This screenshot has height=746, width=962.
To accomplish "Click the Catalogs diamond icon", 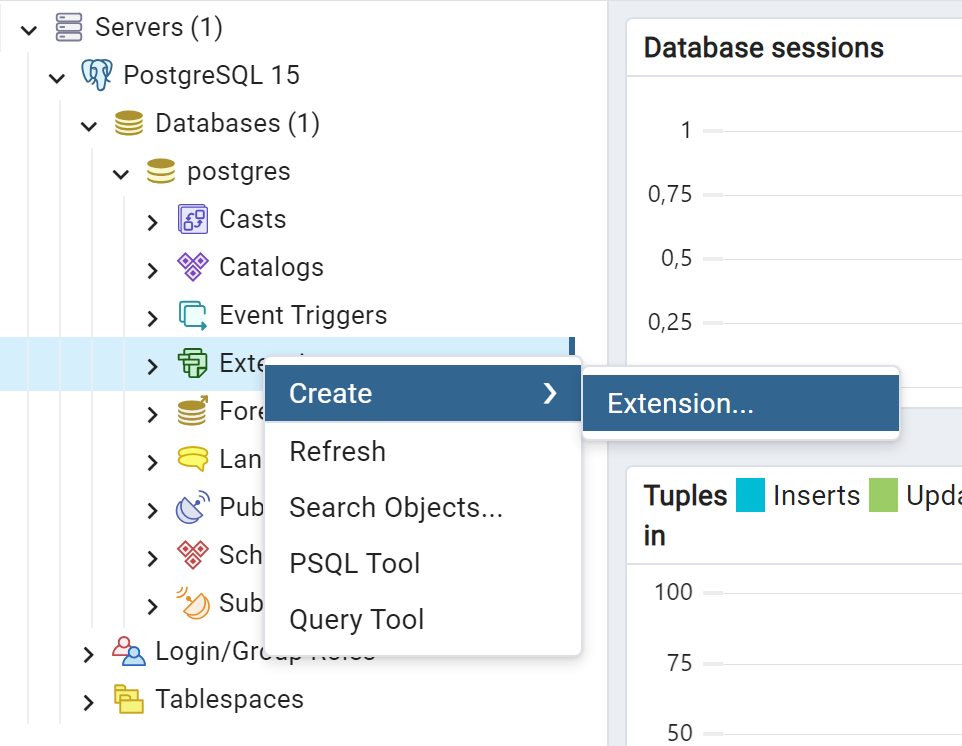I will click(x=193, y=267).
